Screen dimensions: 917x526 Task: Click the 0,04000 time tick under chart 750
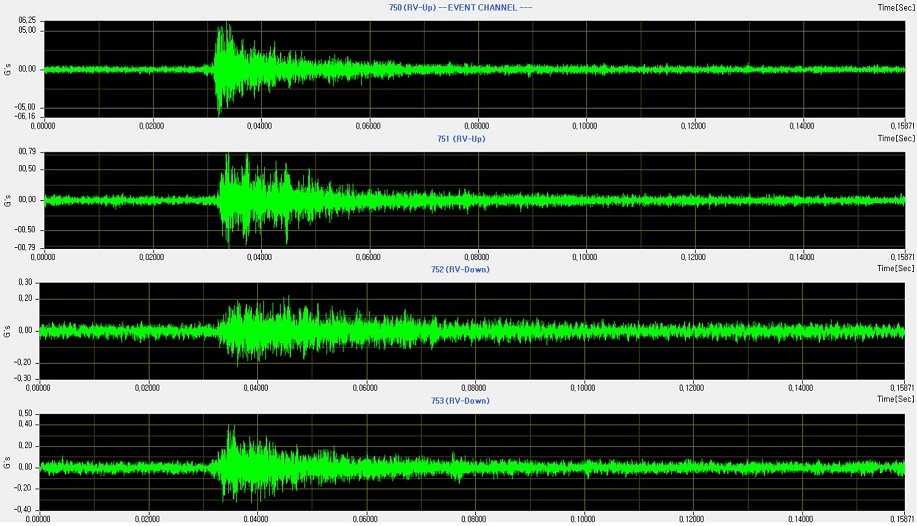point(260,126)
